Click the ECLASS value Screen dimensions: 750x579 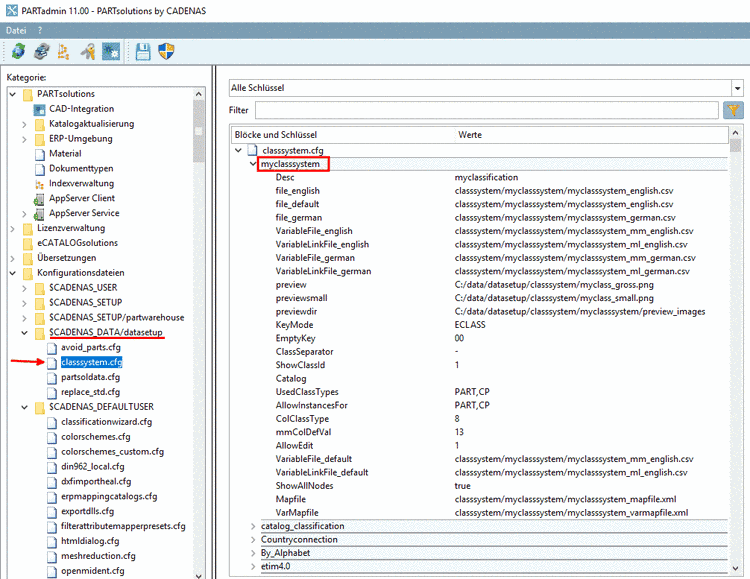(470, 325)
